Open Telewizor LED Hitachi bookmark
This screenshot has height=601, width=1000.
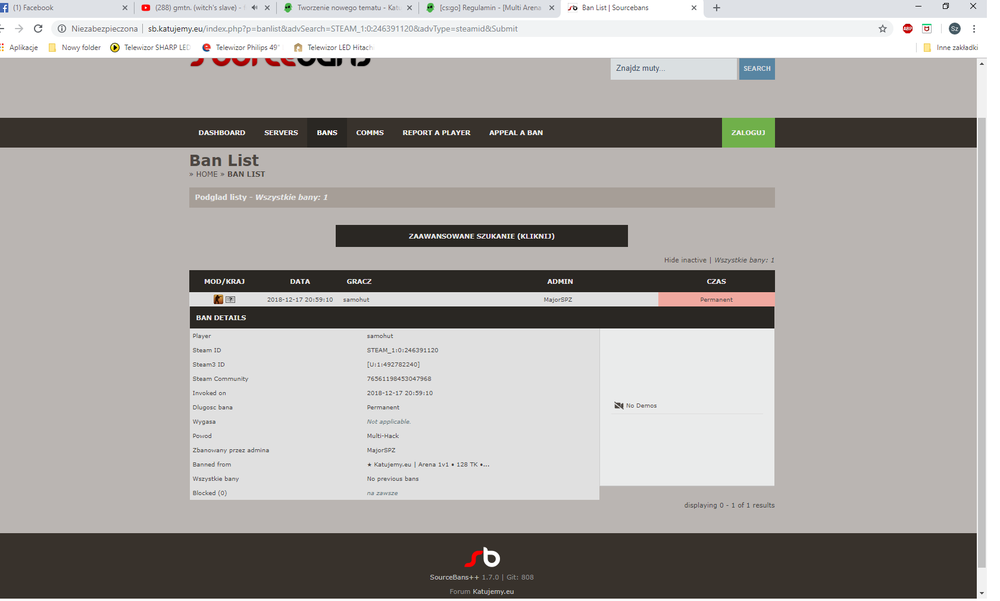pyautogui.click(x=334, y=47)
